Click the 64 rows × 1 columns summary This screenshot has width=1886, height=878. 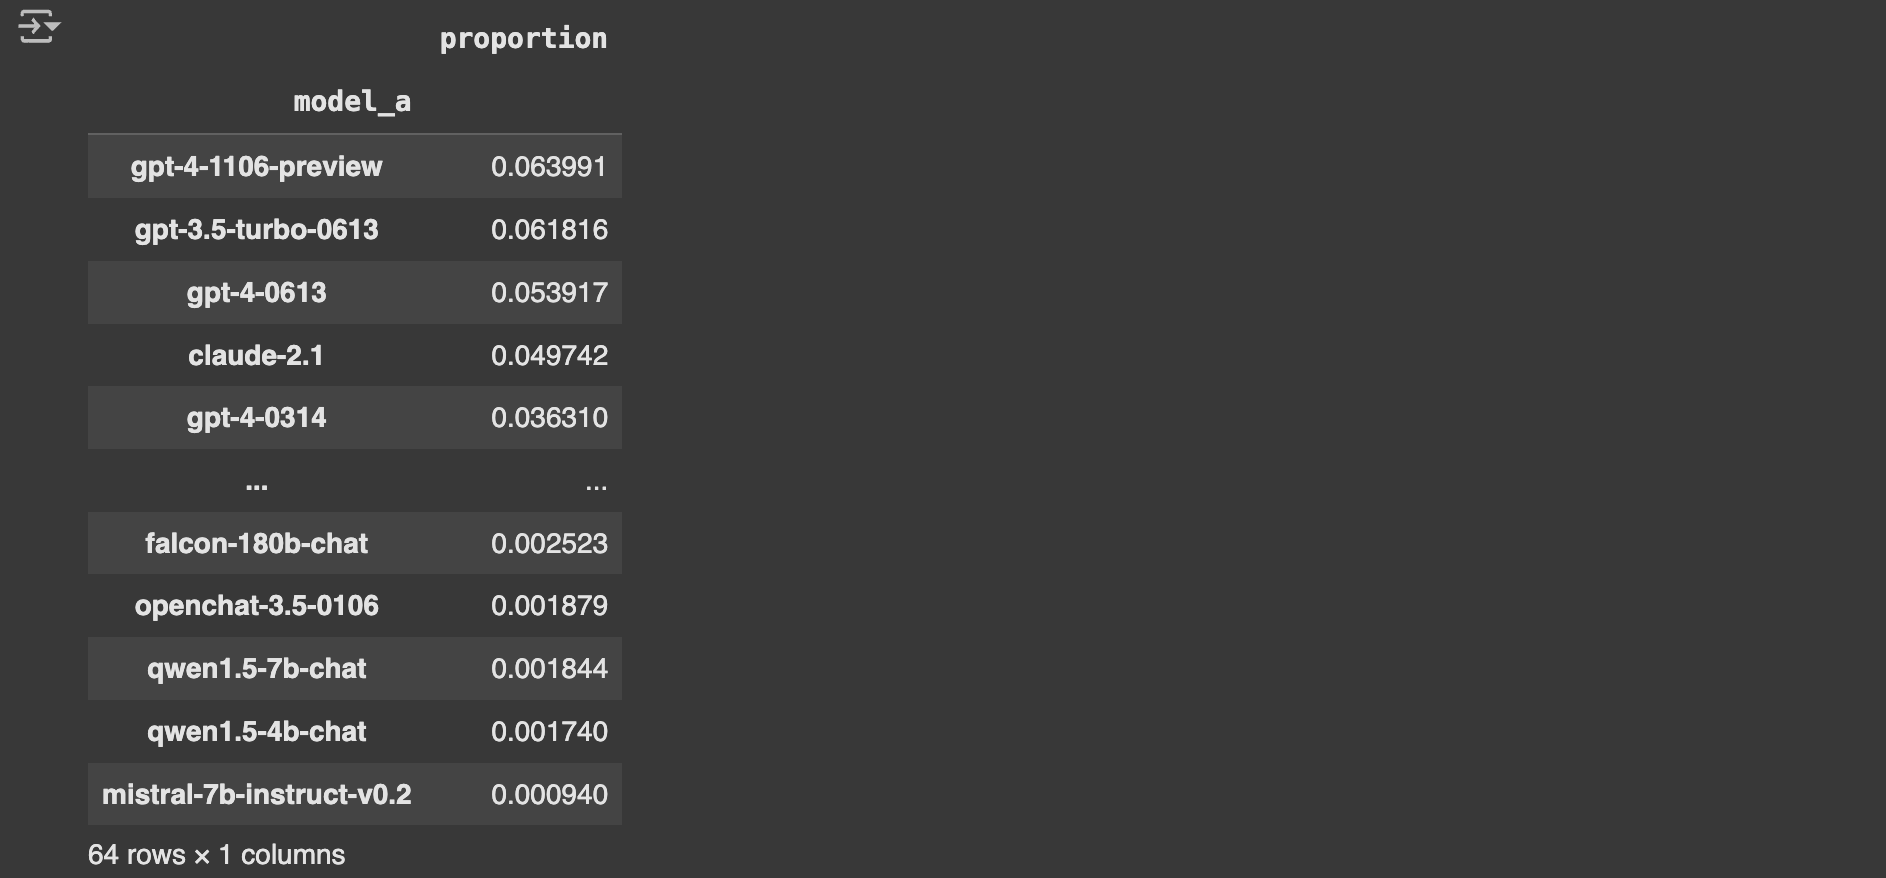216,855
